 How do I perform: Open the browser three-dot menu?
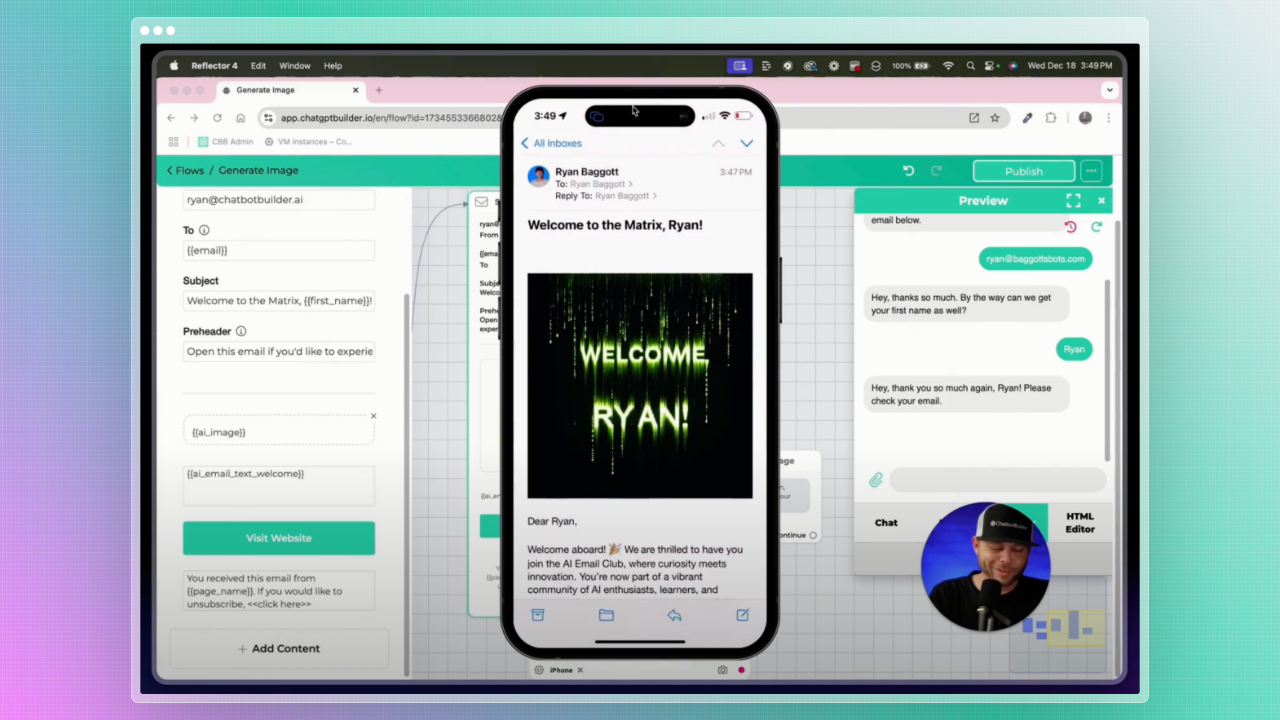click(x=1108, y=118)
